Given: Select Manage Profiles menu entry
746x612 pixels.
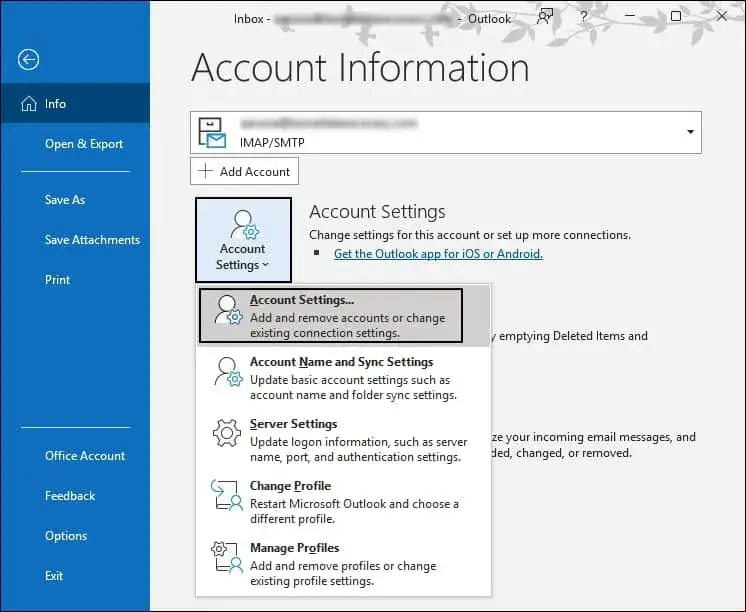Looking at the screenshot, I should click(x=344, y=563).
